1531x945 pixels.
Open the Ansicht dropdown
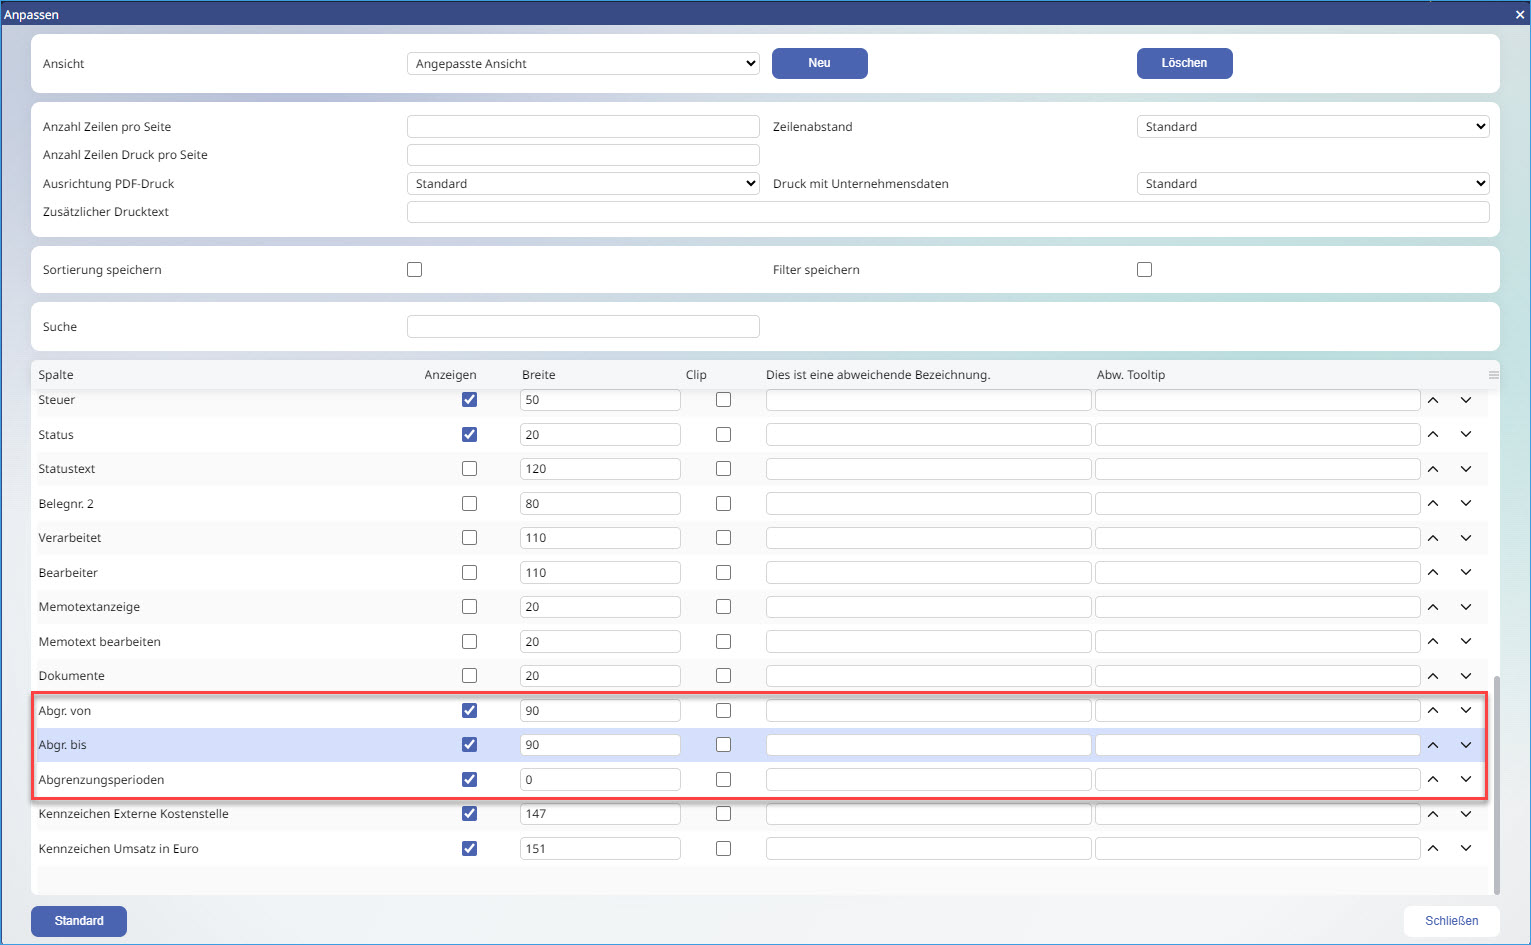click(583, 64)
